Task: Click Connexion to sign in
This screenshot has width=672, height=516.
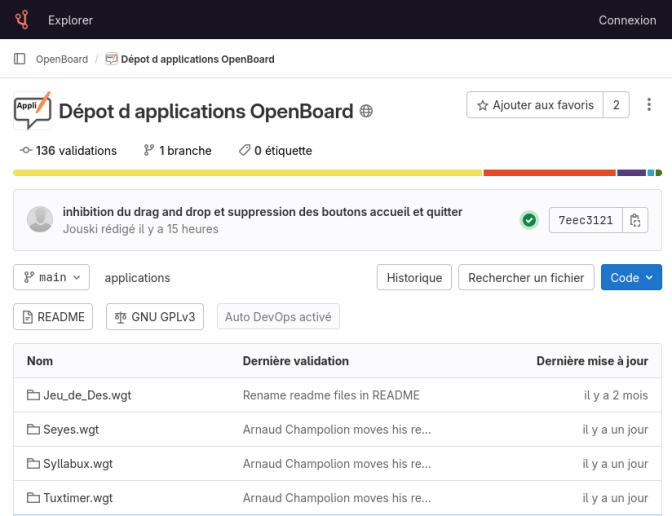Action: click(x=627, y=20)
